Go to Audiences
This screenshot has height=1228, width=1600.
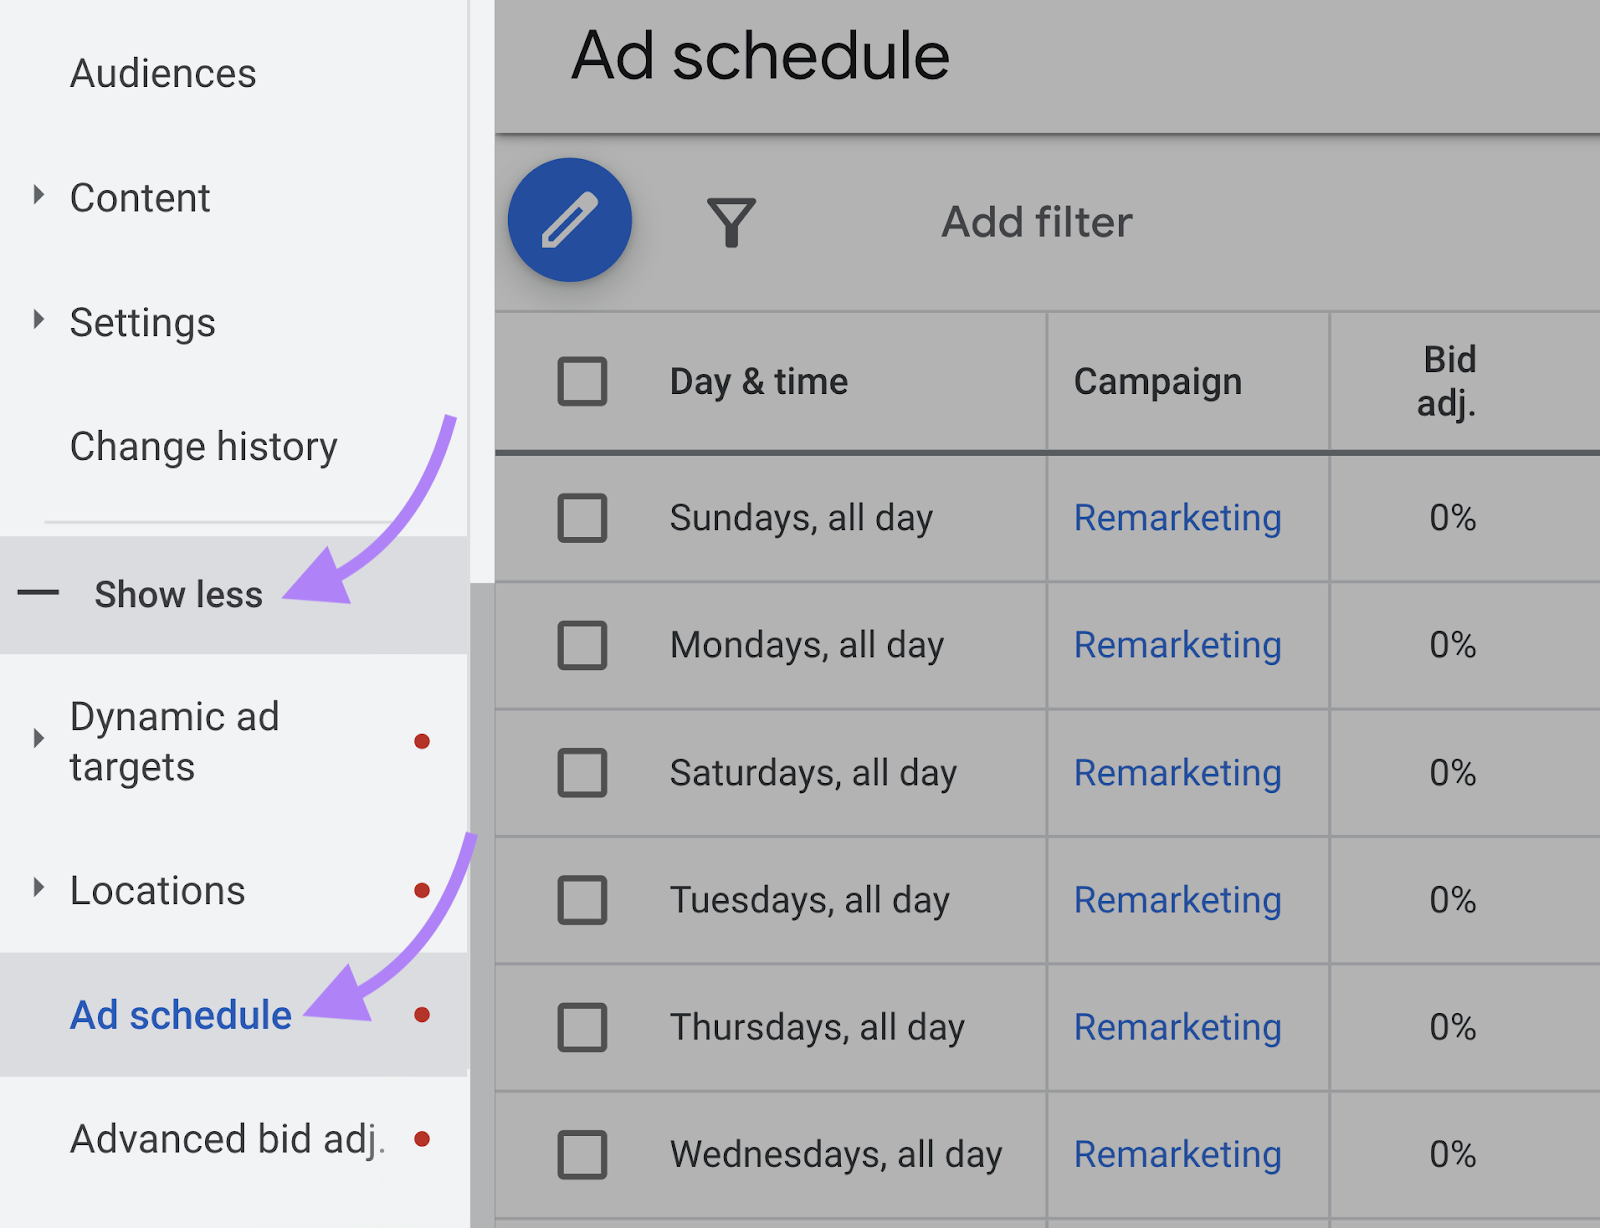click(x=163, y=71)
